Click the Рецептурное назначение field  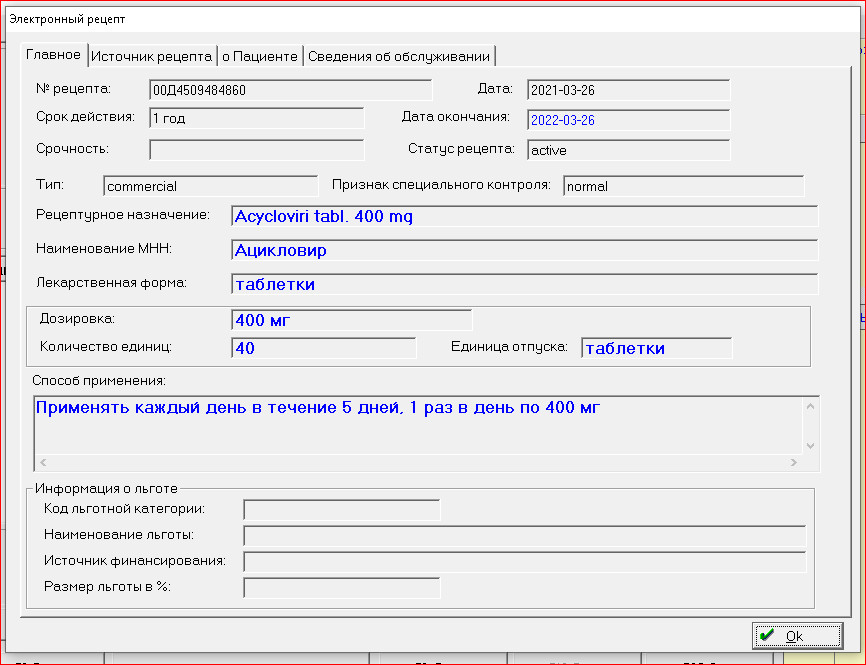point(524,216)
